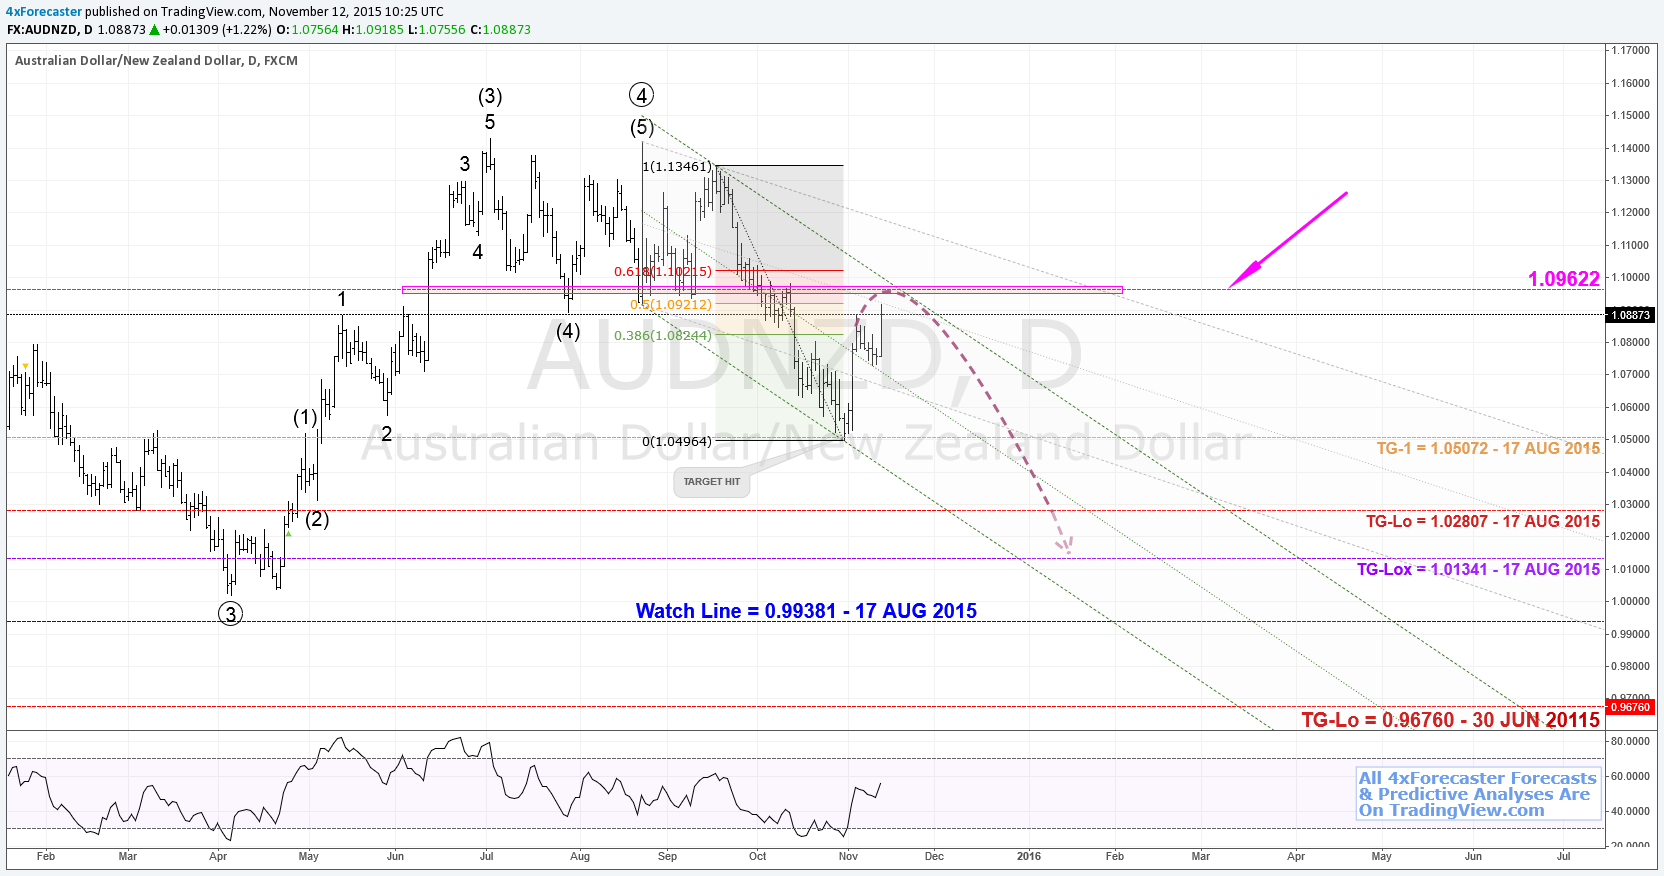Click the 1.14000 price axis label
The height and width of the screenshot is (876, 1664).
point(1630,148)
